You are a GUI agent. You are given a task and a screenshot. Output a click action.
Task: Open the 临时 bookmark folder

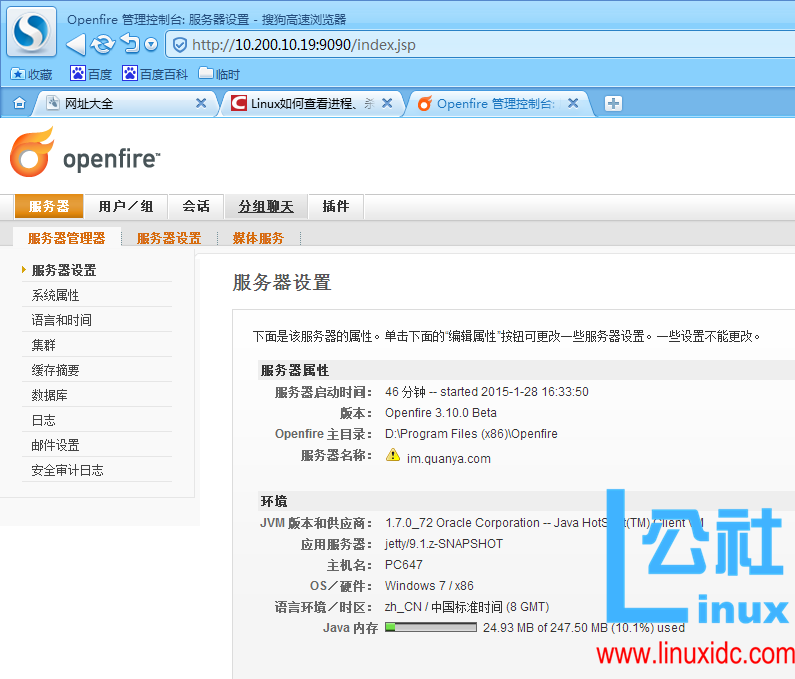click(x=219, y=74)
